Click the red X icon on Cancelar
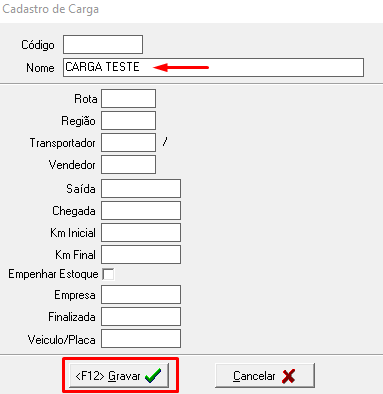Screen dimensions: 383x394 [288, 376]
